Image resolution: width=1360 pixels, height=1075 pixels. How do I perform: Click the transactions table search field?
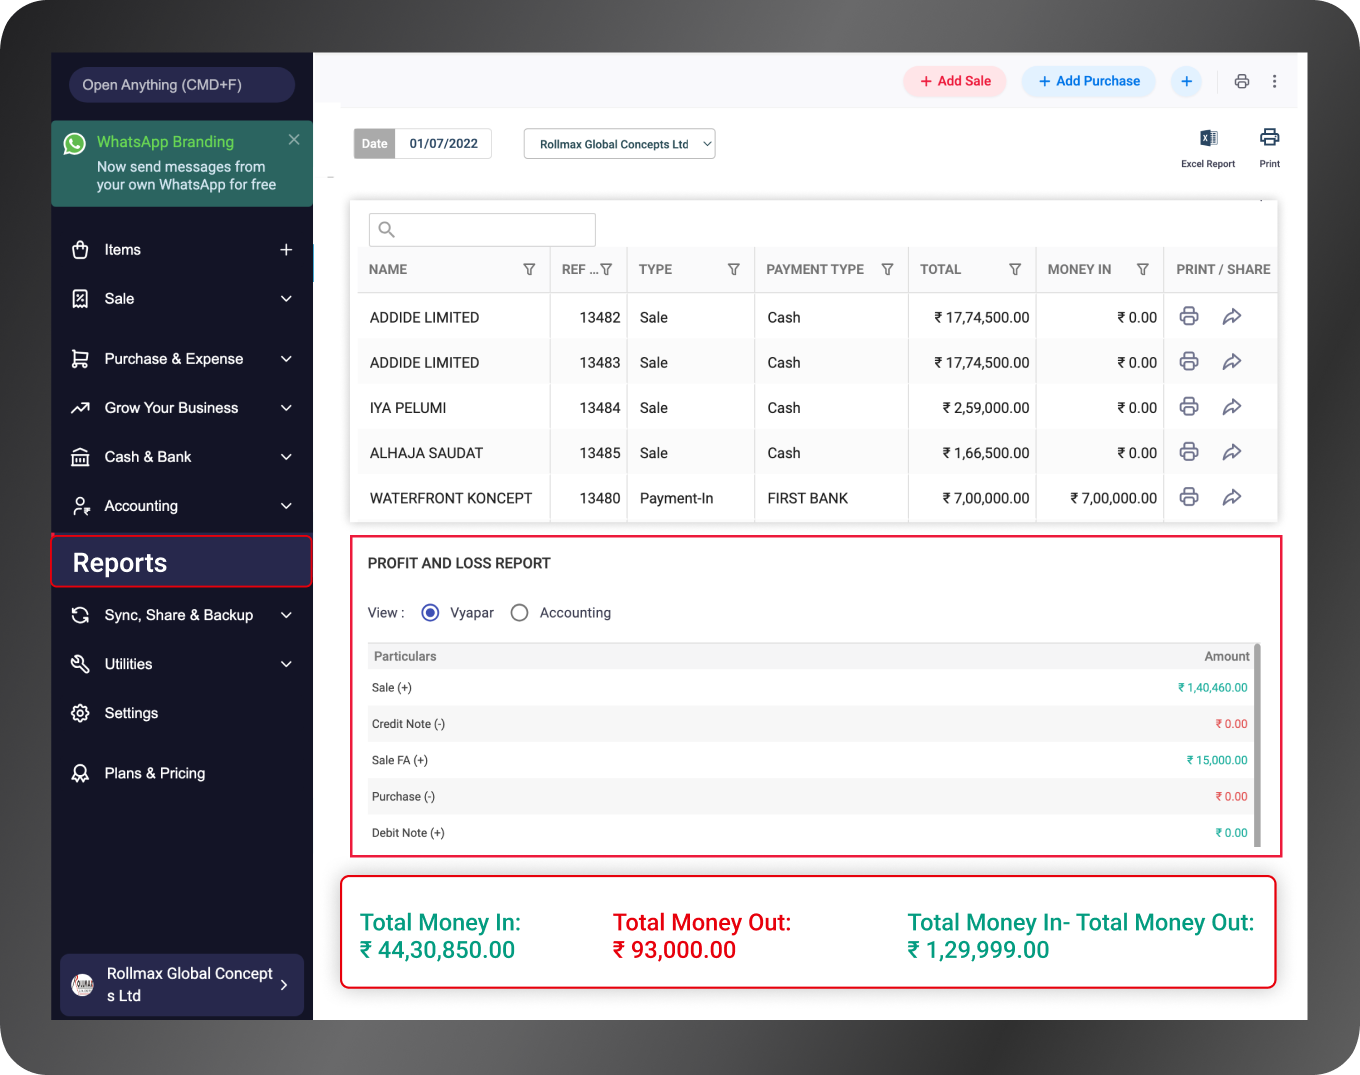pos(482,230)
